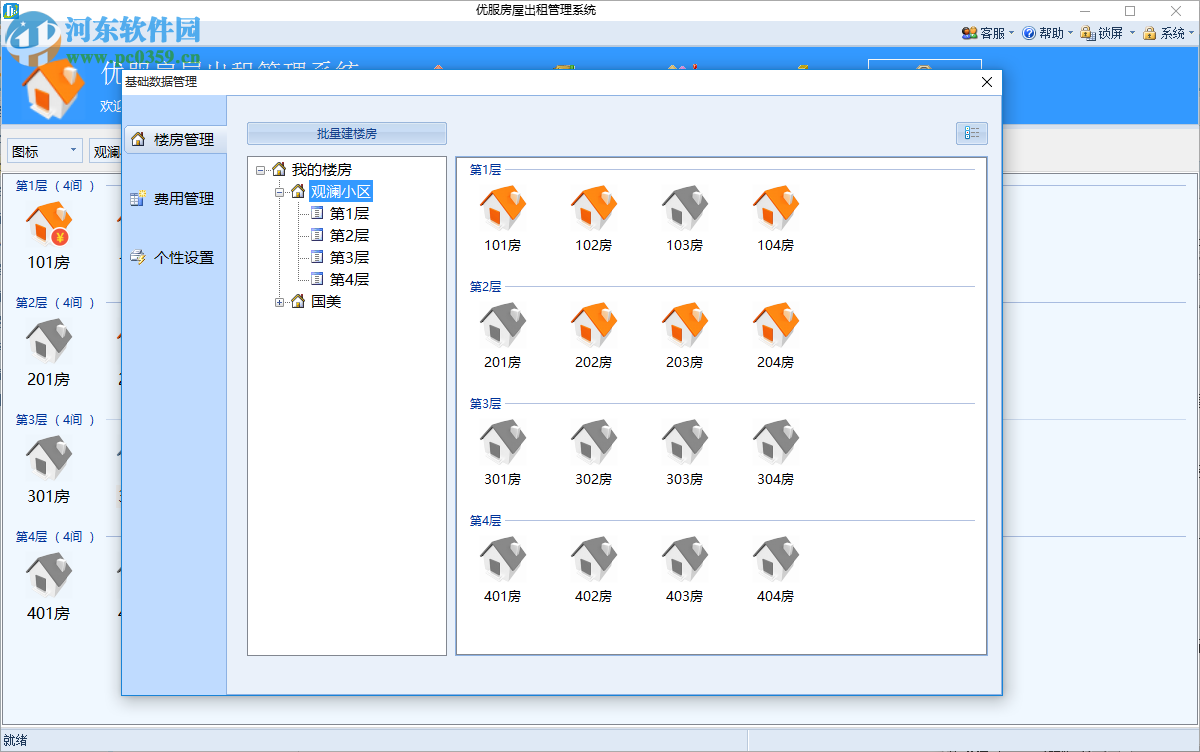Select room 401房 icon in the dialog
This screenshot has width=1200, height=752.
pos(503,560)
